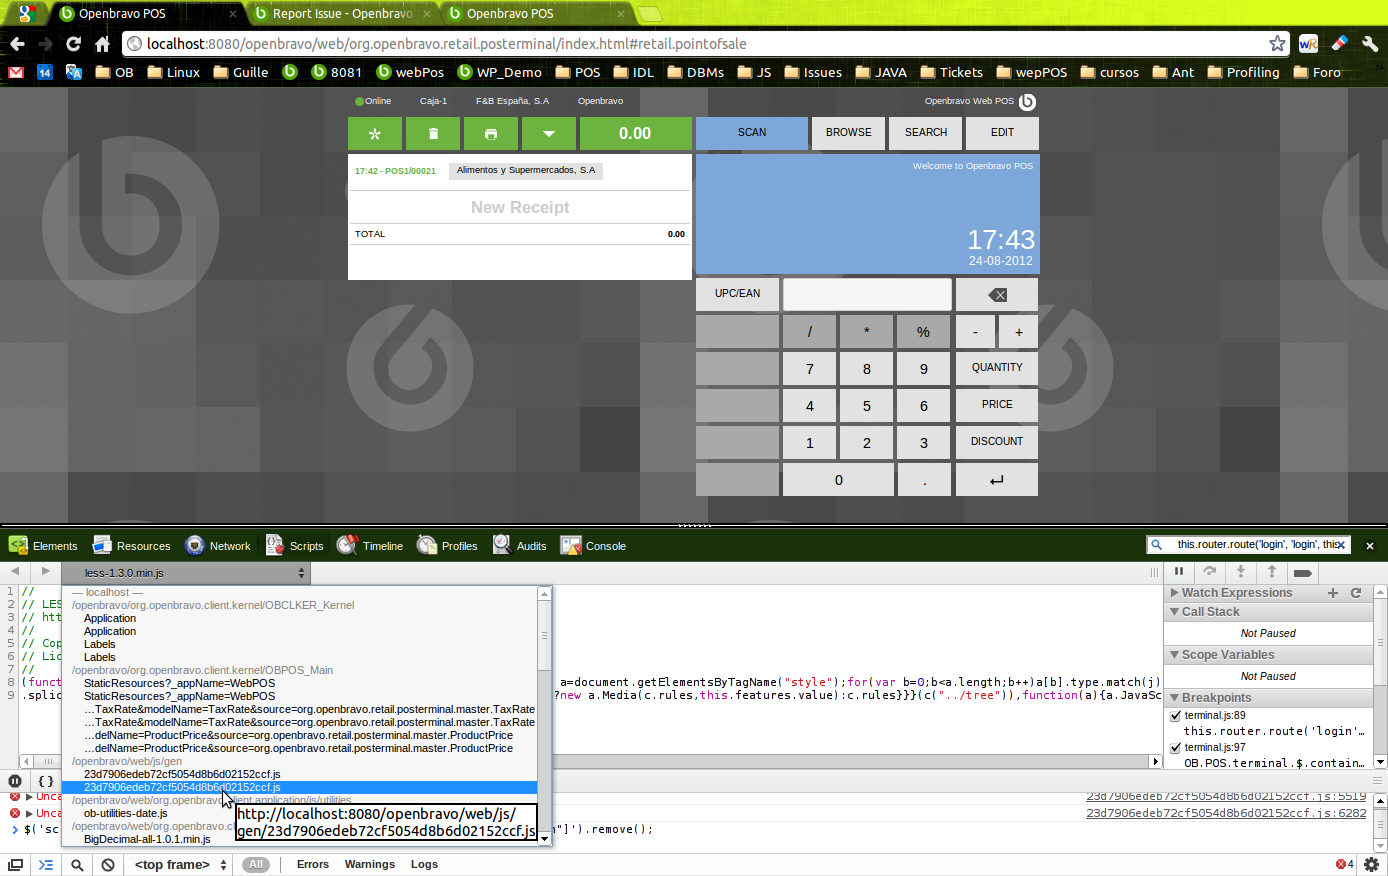The image size is (1388, 876).
Task: Open the Resources panel in DevTools
Action: [x=131, y=546]
